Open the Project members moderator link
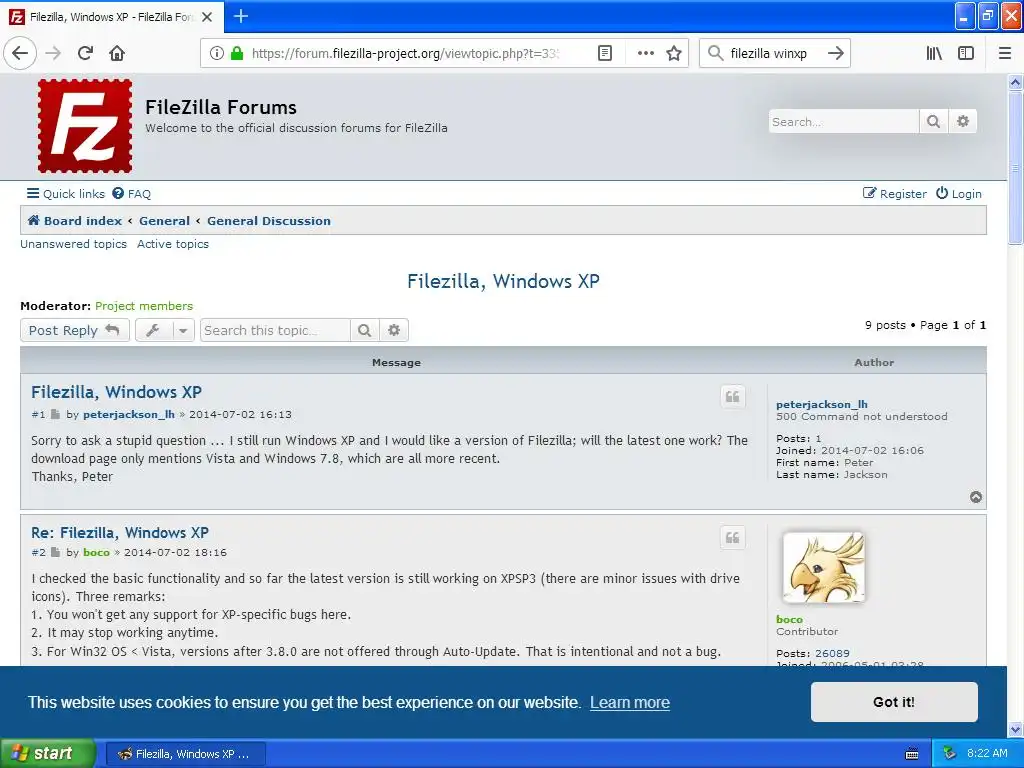 pos(144,306)
